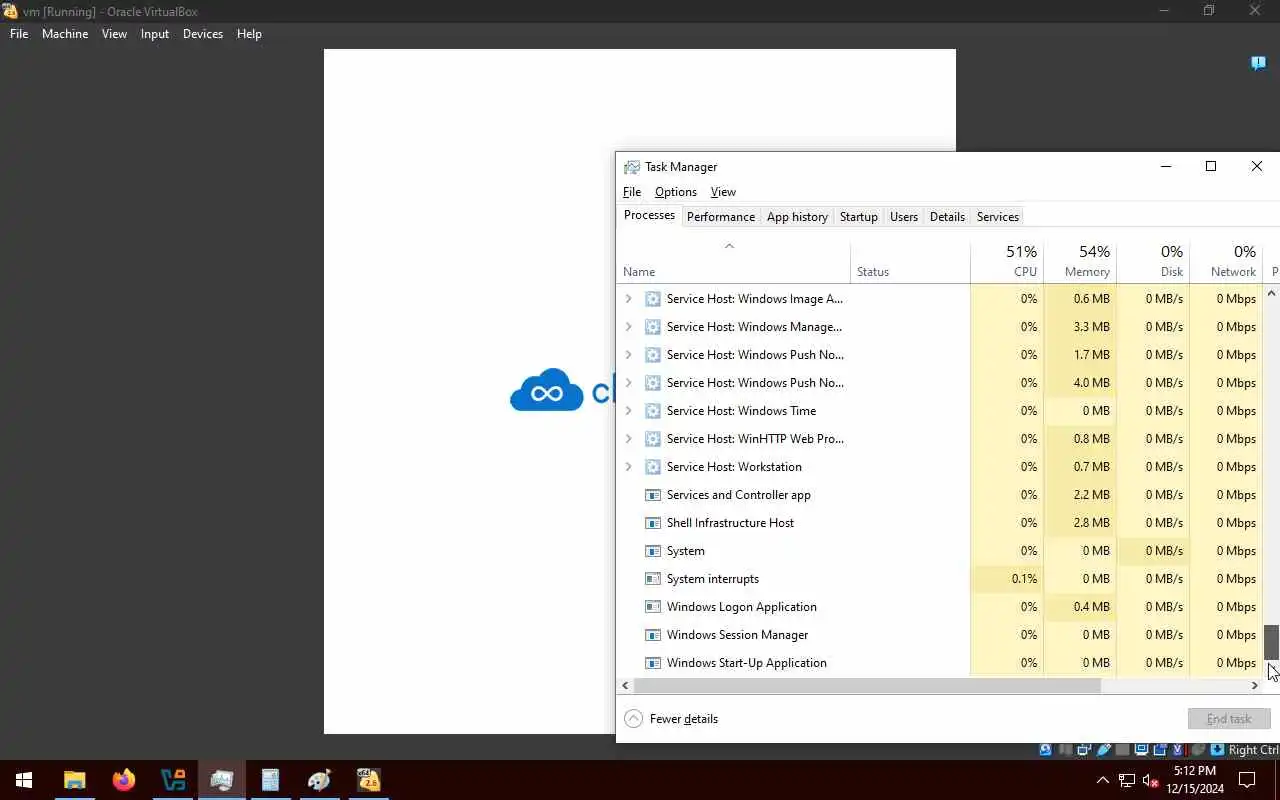Screen dimensions: 1280x800
Task: Click the VirtualBox USB status icon
Action: pos(1104,750)
